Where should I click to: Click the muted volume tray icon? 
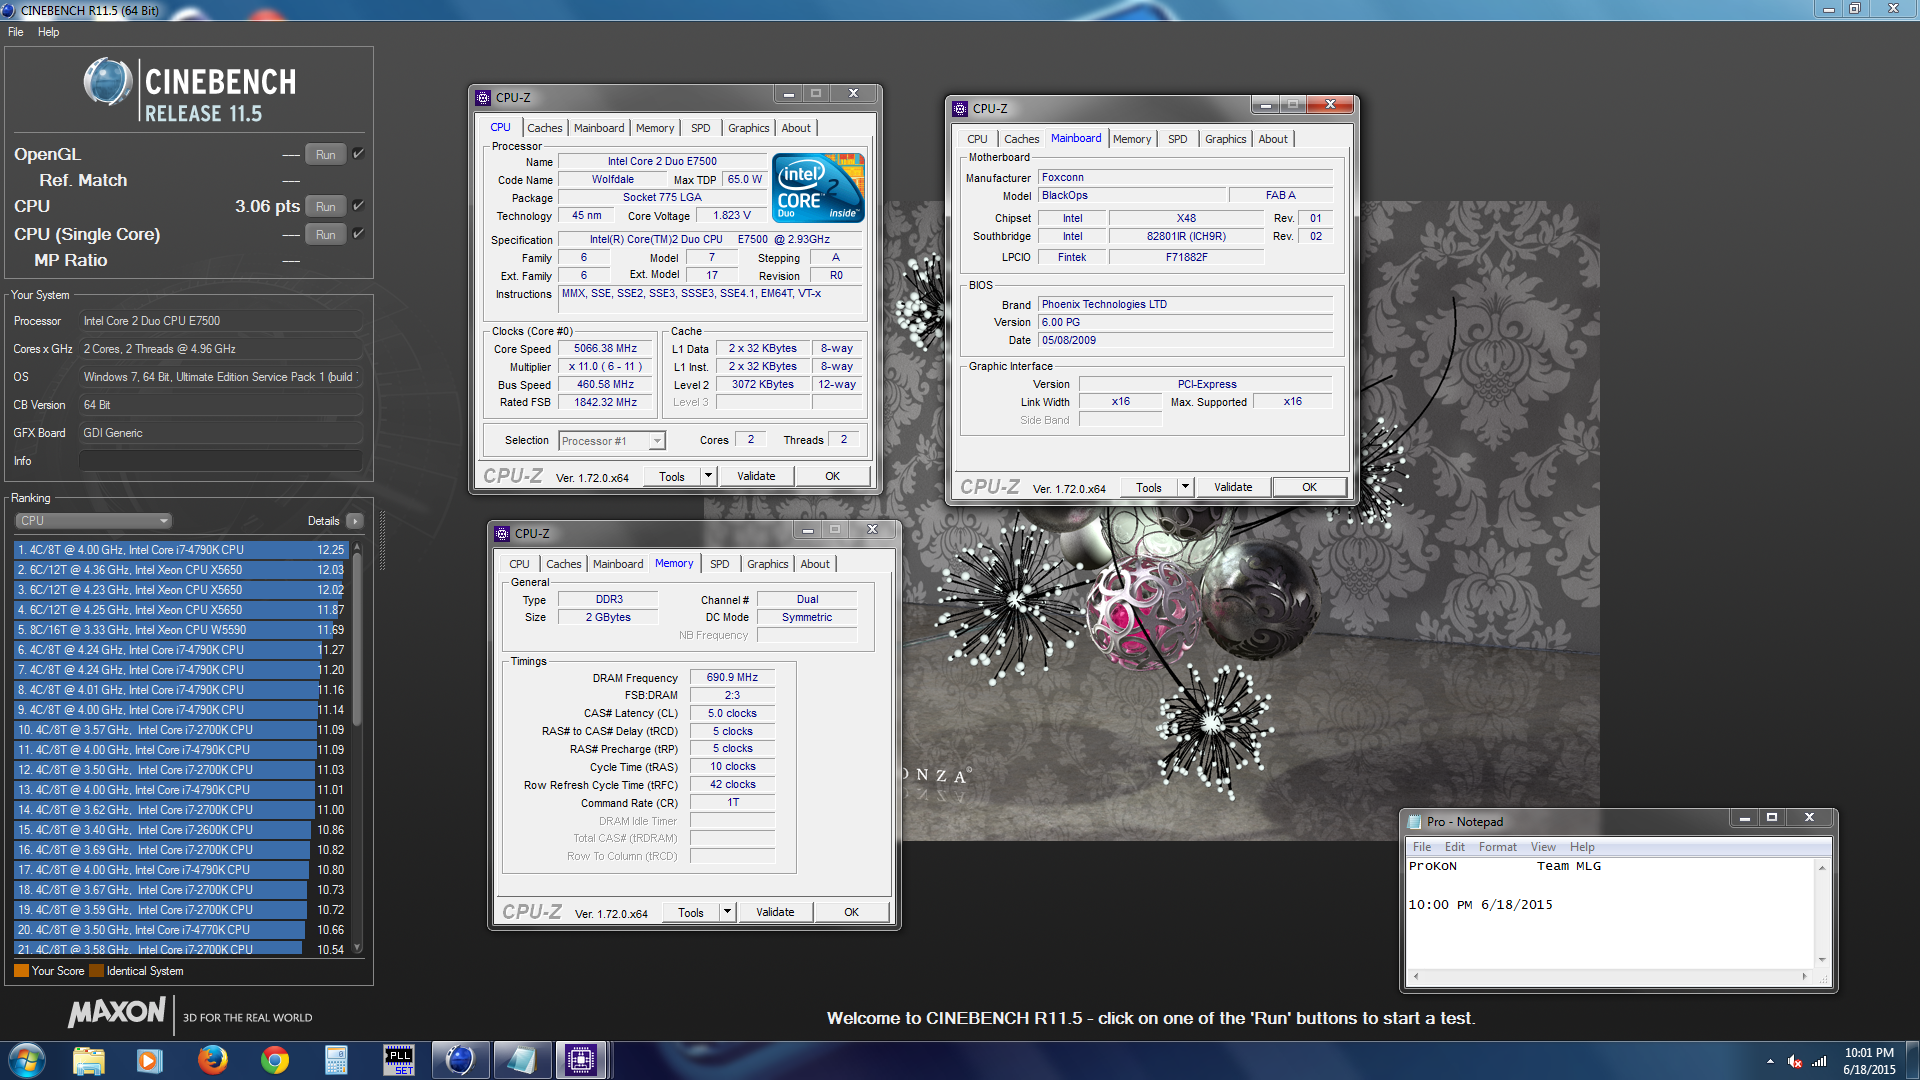click(1795, 1061)
